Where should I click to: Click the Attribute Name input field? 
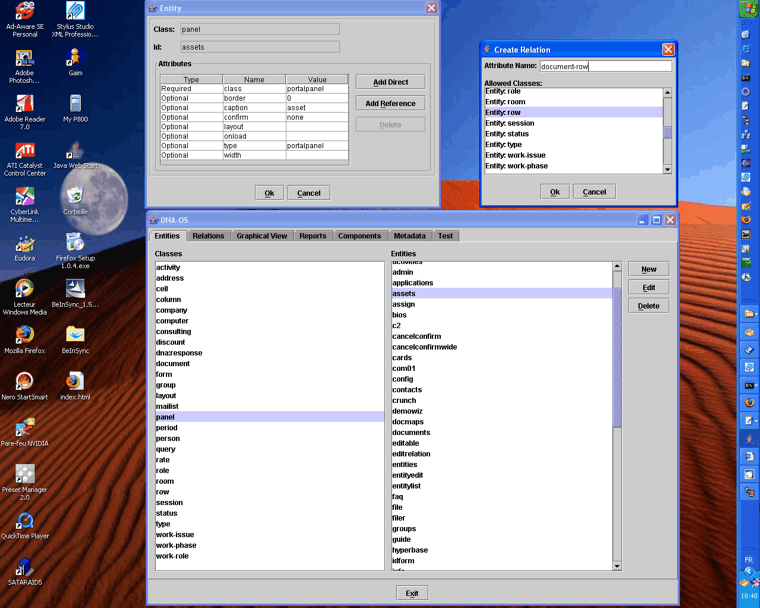click(606, 66)
